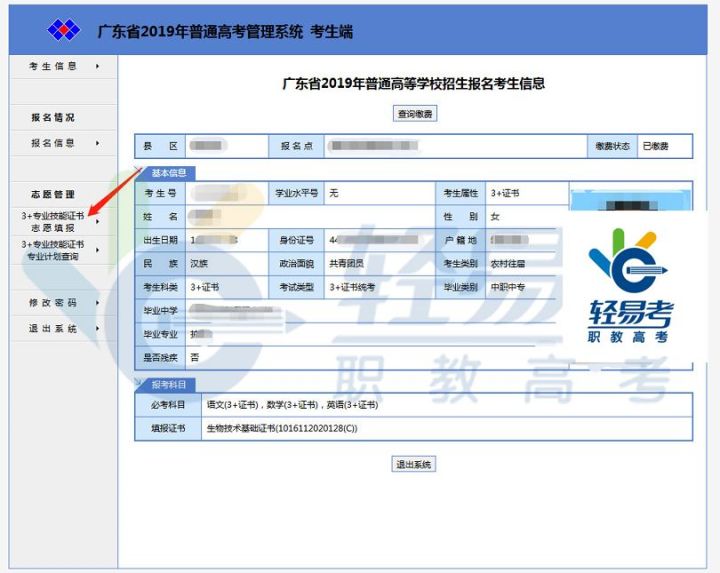This screenshot has height=573, width=720.
Task: Click the 轻易考 logo on the right
Action: [629, 286]
